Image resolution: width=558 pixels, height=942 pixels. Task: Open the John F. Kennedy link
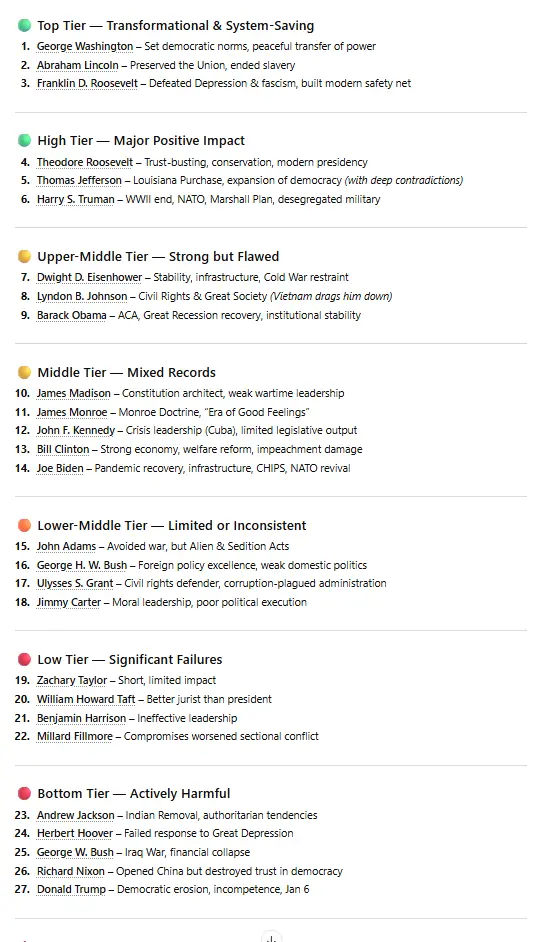76,430
